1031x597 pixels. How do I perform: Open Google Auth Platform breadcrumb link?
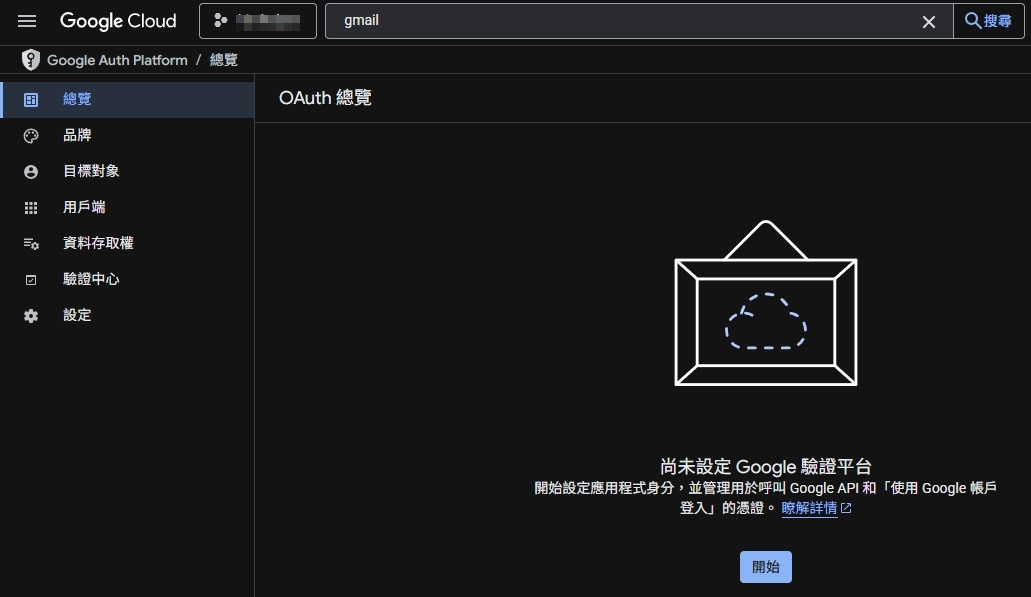coord(117,60)
